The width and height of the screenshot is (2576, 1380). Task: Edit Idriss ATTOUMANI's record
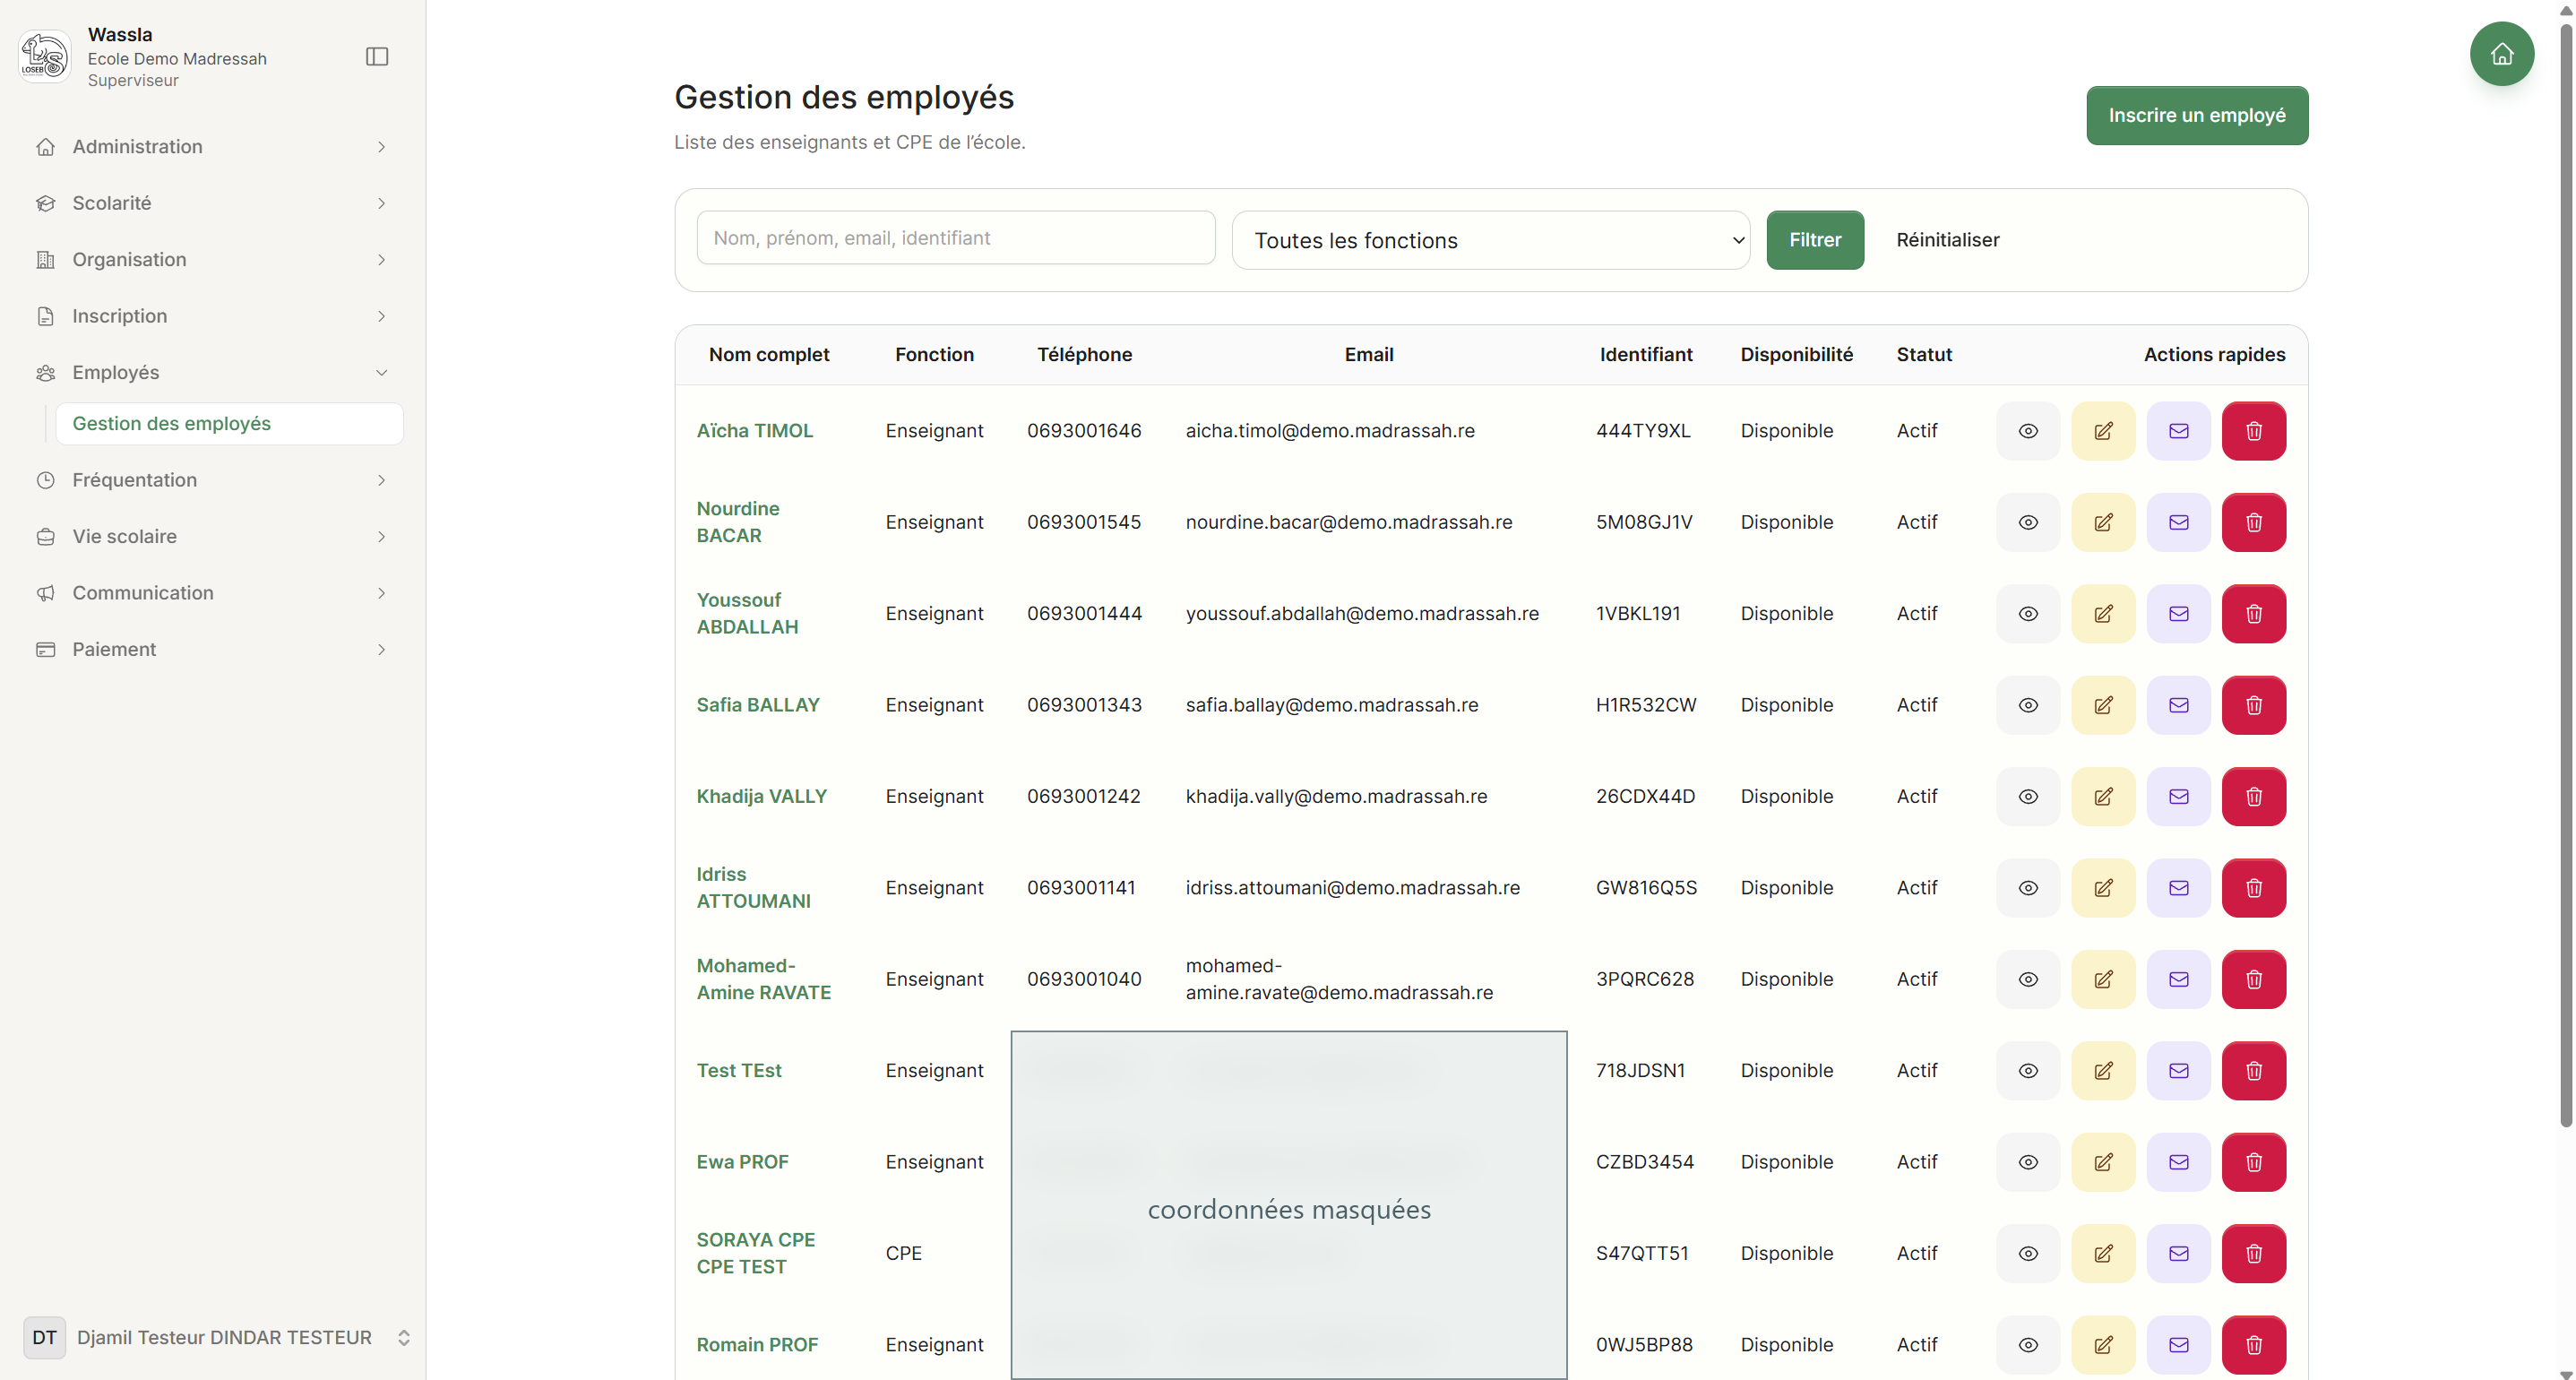coord(2103,888)
